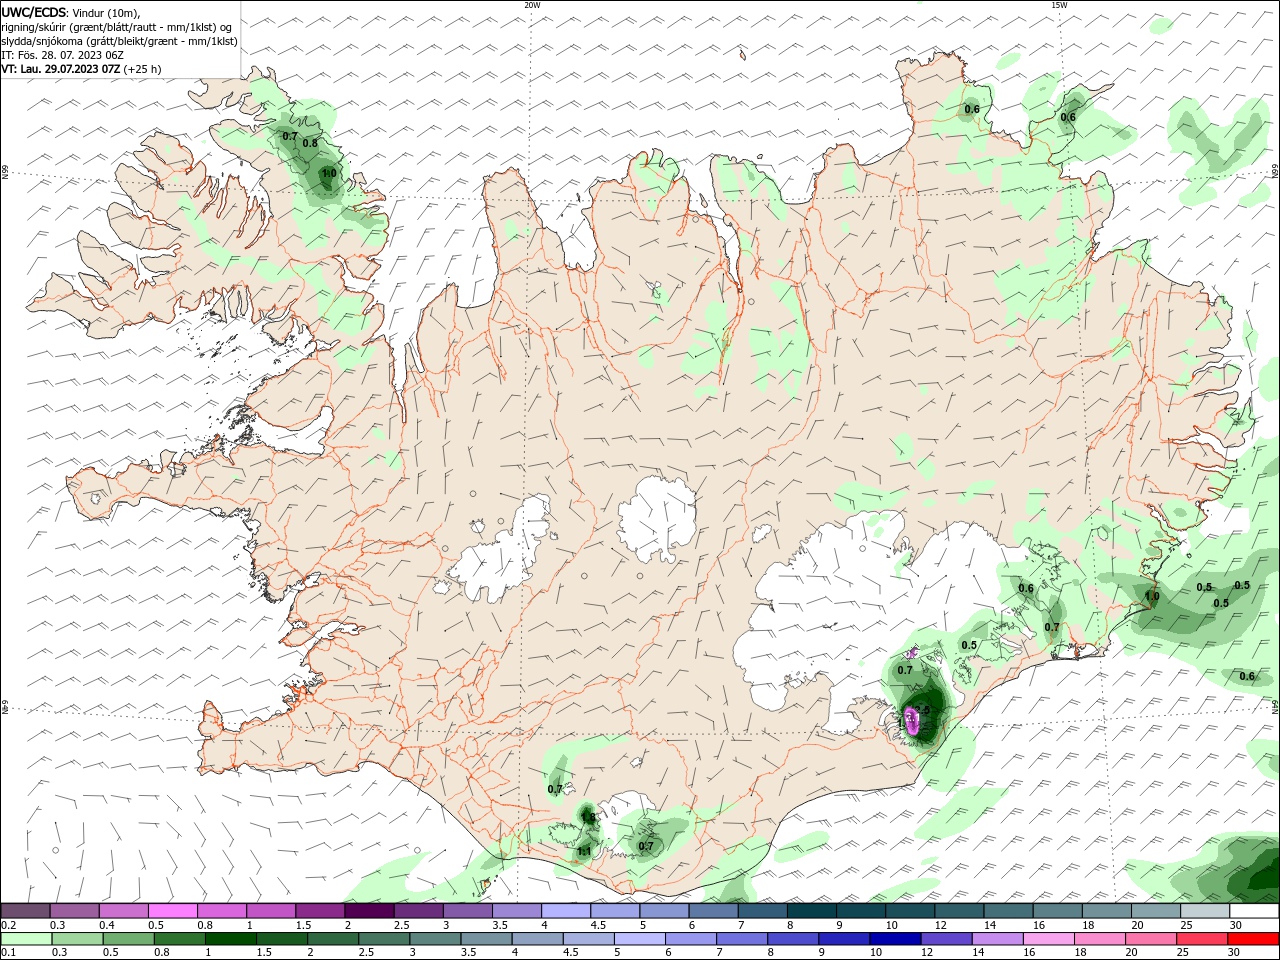Pick the bottom-row swatch above label 1.5
The image size is (1280, 960).
click(x=281, y=939)
